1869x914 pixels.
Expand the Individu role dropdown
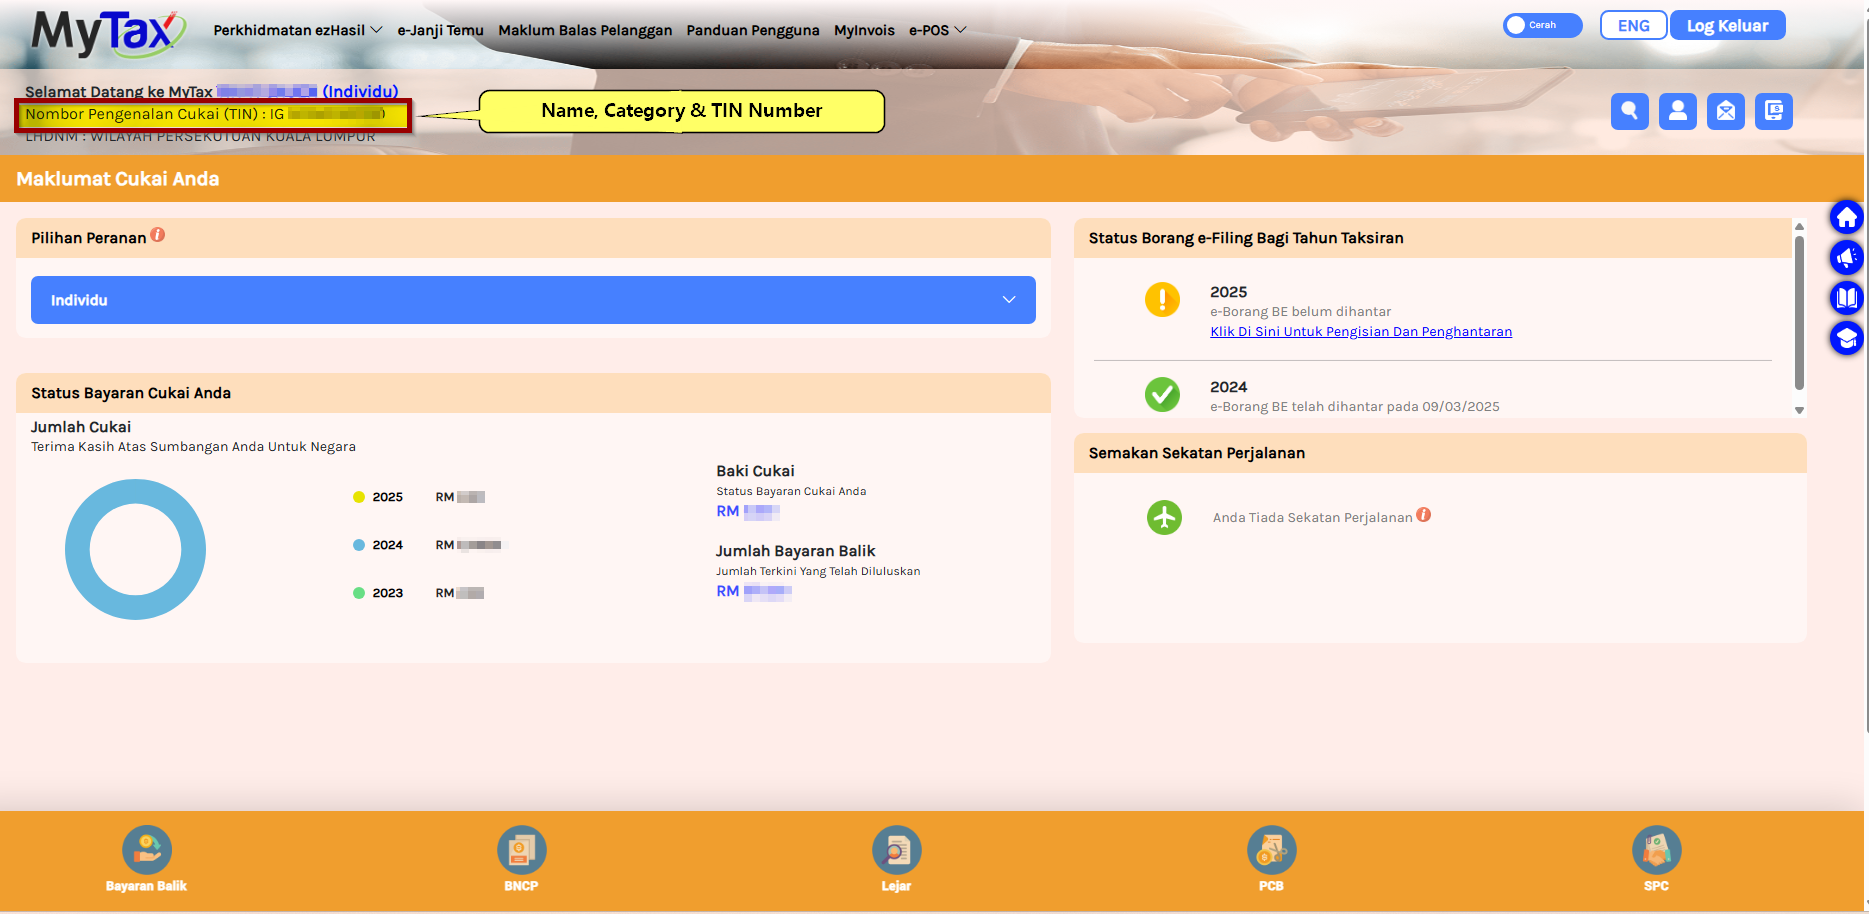(533, 300)
